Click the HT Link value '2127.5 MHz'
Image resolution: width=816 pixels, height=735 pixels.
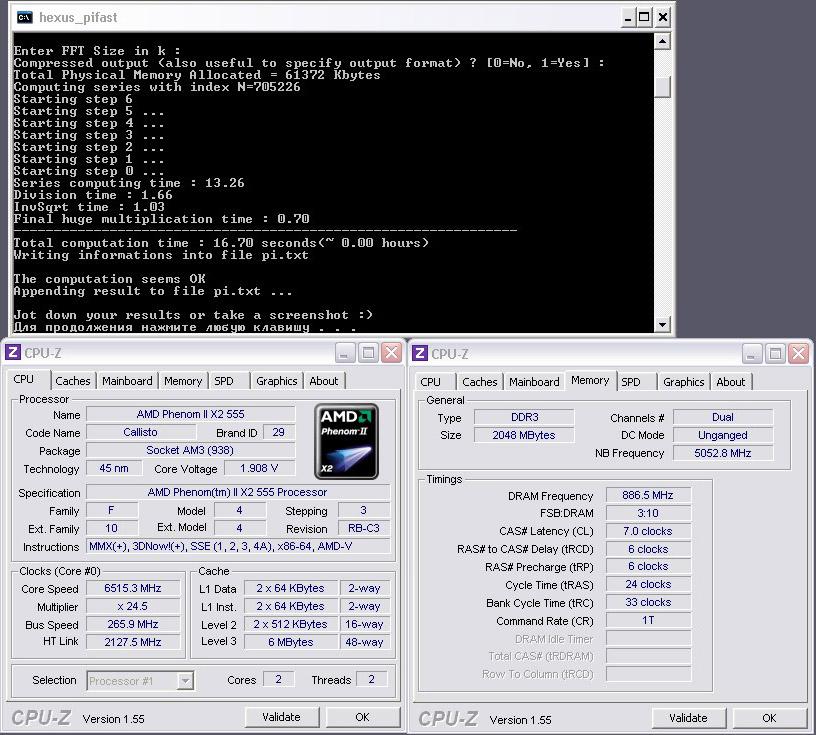pos(133,642)
